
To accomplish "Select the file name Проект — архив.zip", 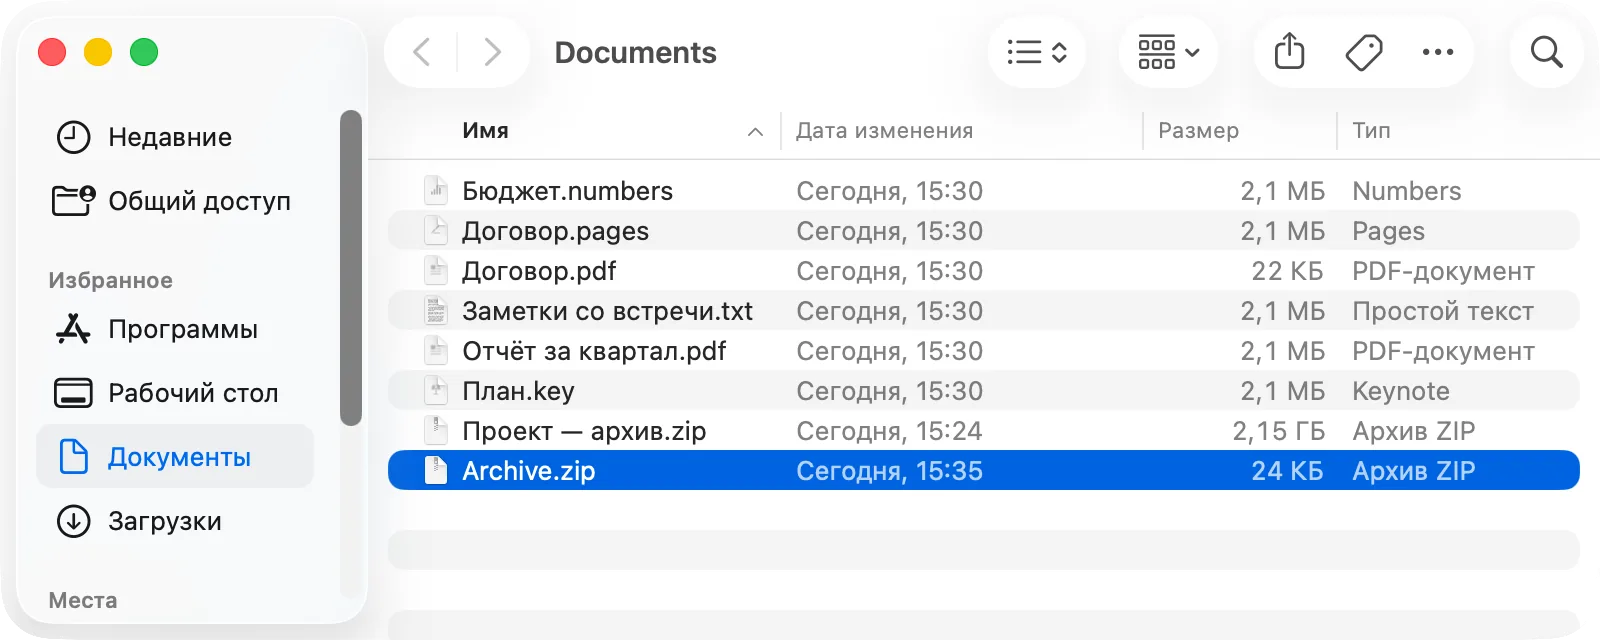I will [584, 431].
